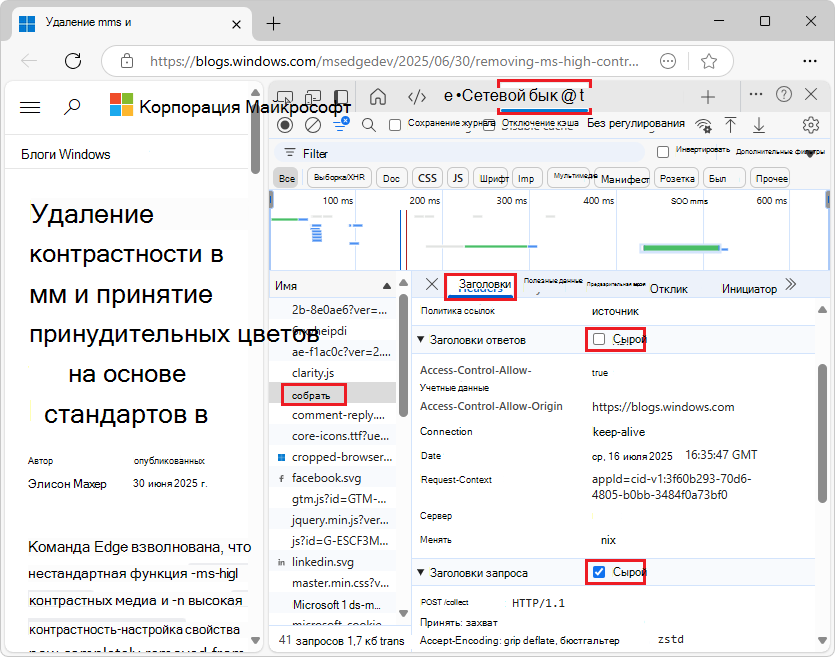Import HAR file with upload icon

point(731,125)
